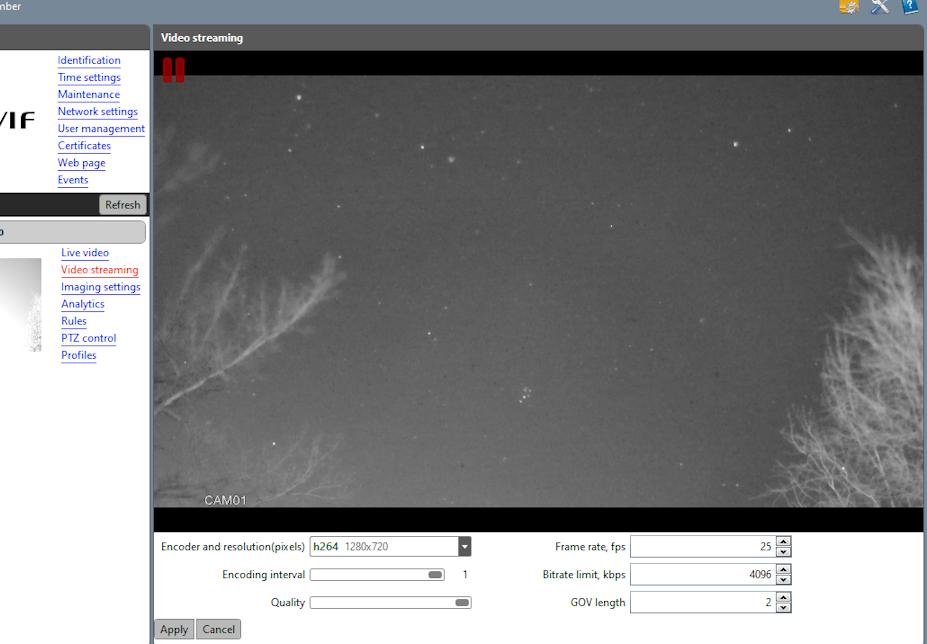Open Rules page
The width and height of the screenshot is (927, 644).
74,322
